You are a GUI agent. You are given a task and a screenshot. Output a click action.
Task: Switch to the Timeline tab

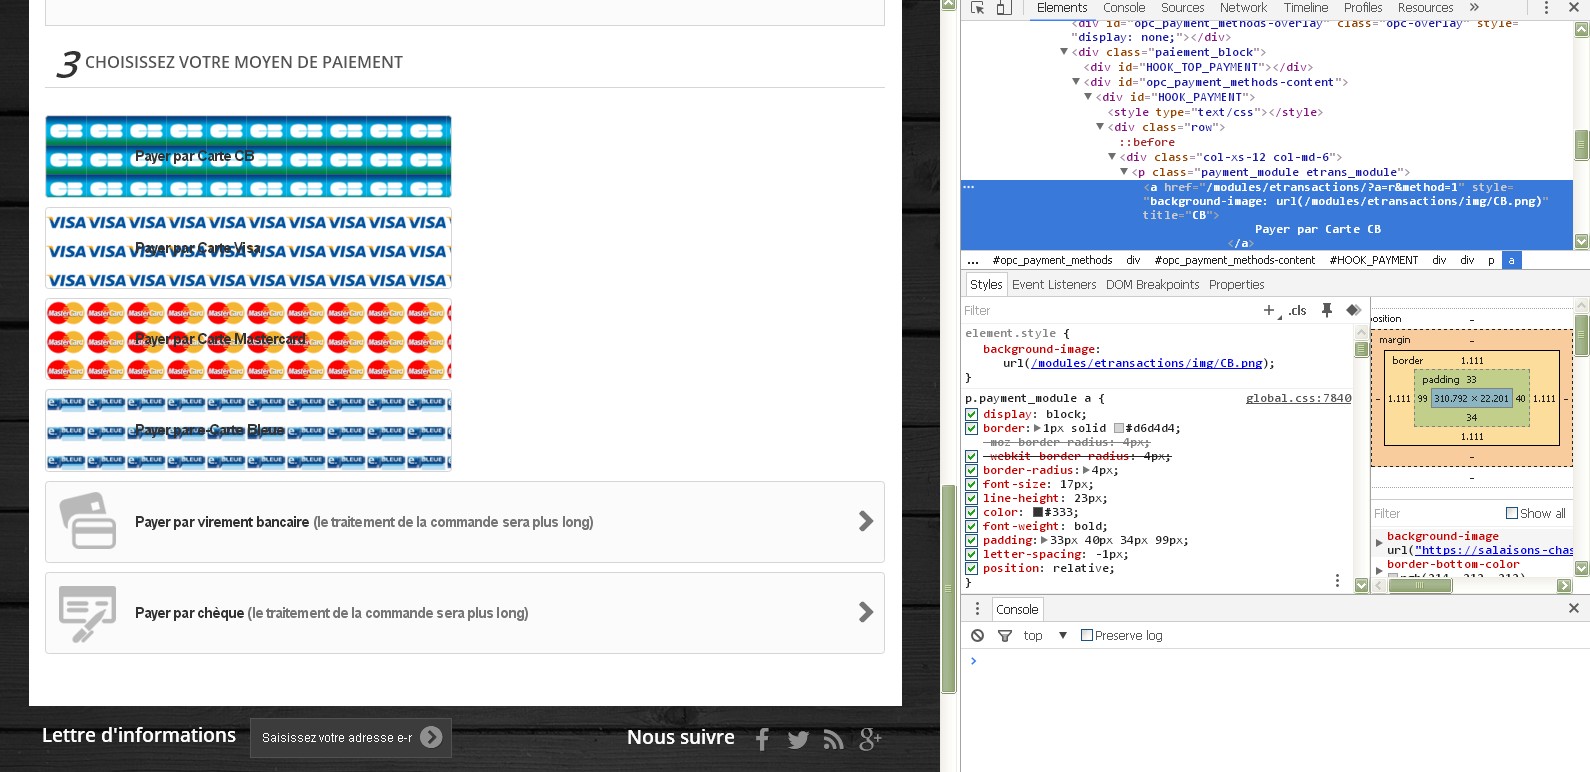click(1306, 8)
